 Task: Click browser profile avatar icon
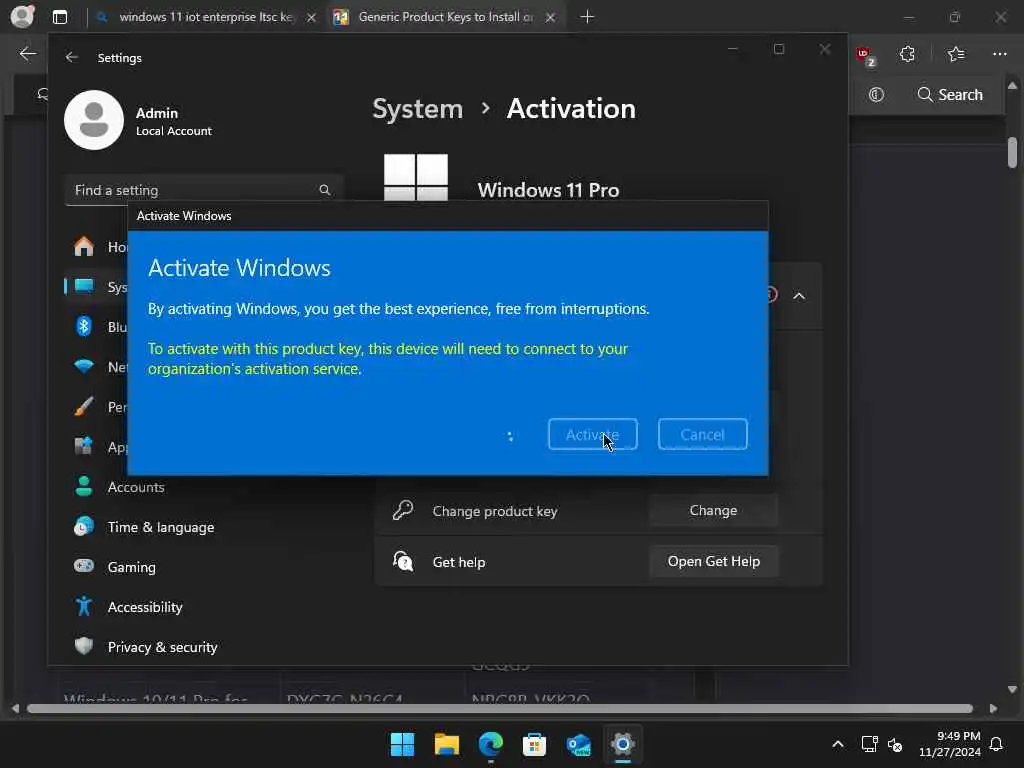click(22, 16)
